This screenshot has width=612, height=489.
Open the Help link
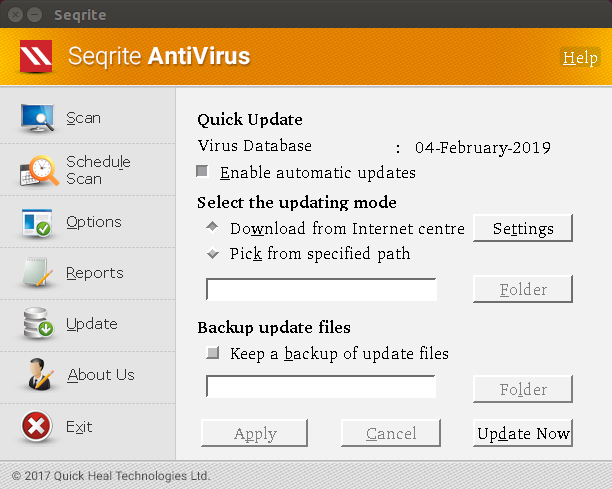(x=580, y=58)
